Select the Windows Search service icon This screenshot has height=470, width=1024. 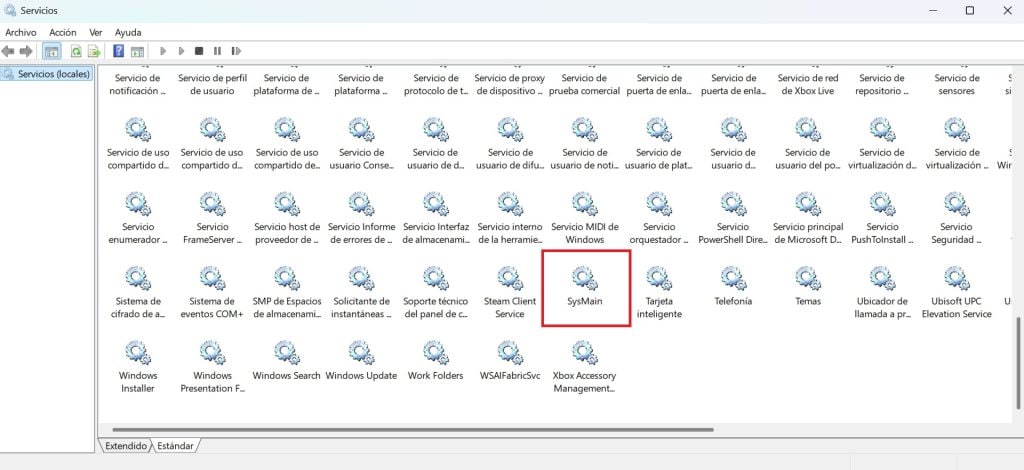click(x=287, y=353)
